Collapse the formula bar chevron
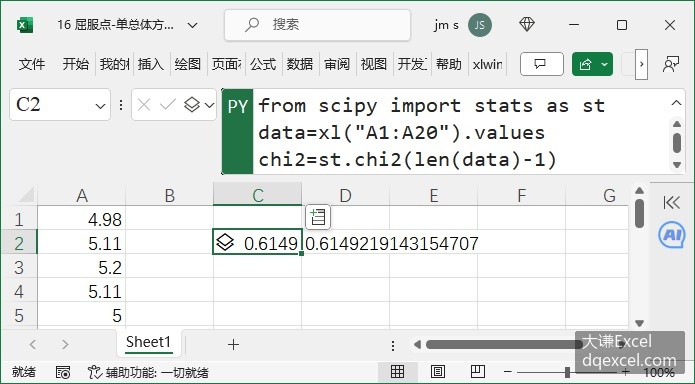 click(676, 103)
